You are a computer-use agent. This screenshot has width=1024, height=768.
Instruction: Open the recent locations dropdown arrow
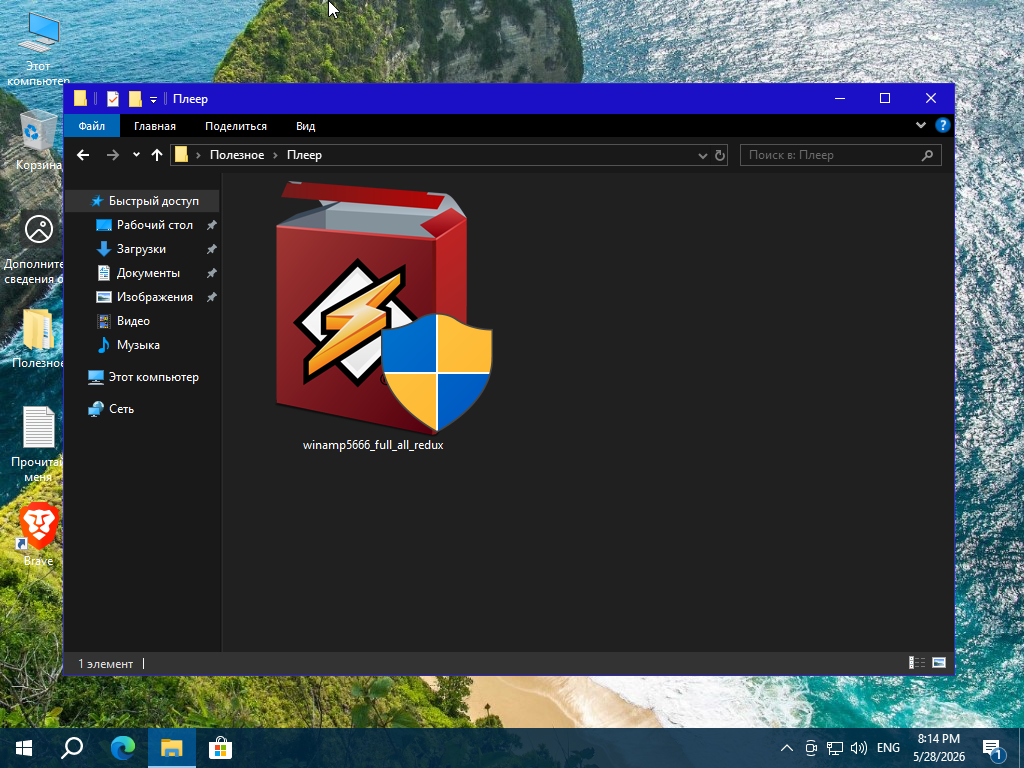[x=136, y=155]
